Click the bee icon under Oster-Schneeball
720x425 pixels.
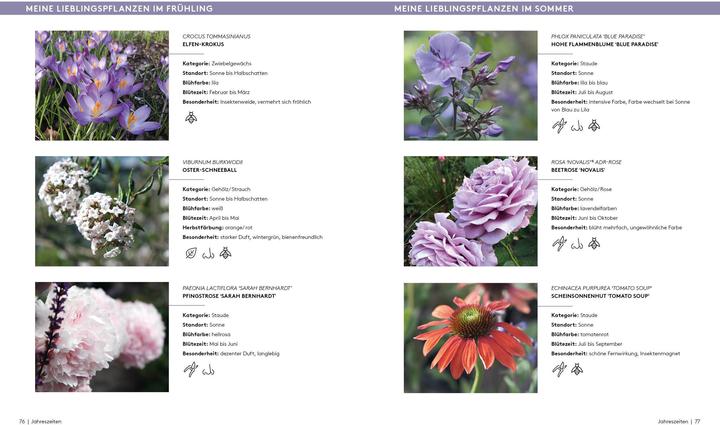point(225,252)
